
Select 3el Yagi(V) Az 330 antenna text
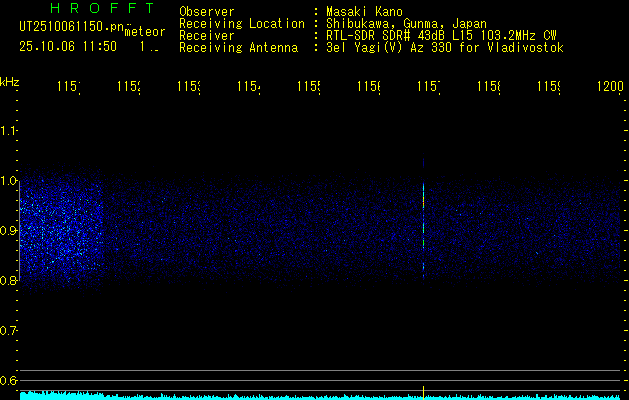(445, 48)
